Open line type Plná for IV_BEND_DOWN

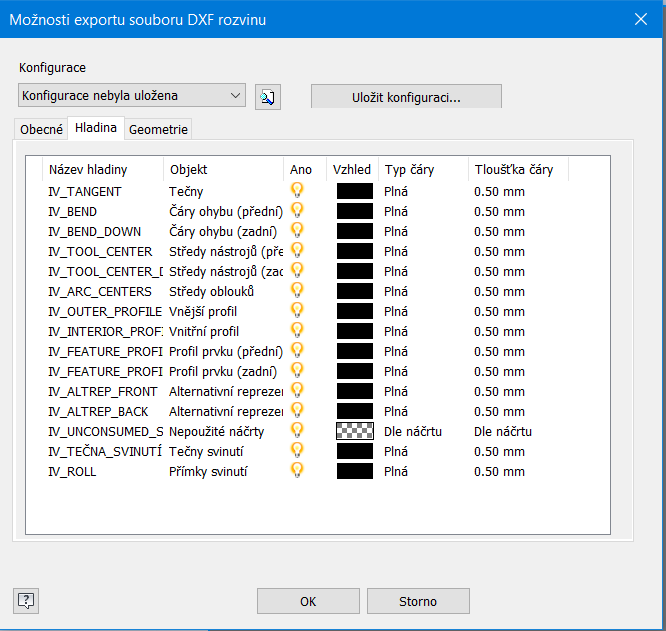(x=396, y=231)
